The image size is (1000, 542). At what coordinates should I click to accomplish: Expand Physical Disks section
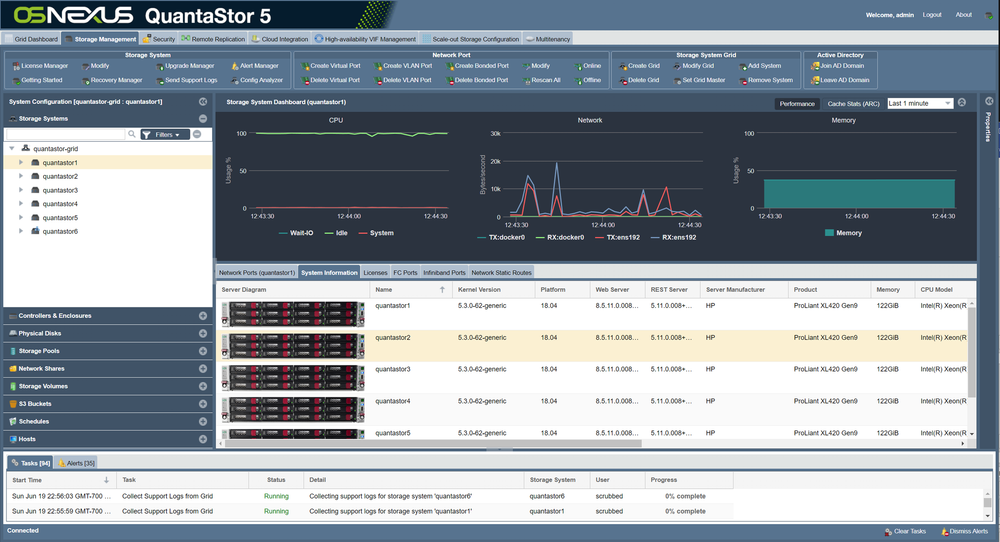click(x=203, y=333)
